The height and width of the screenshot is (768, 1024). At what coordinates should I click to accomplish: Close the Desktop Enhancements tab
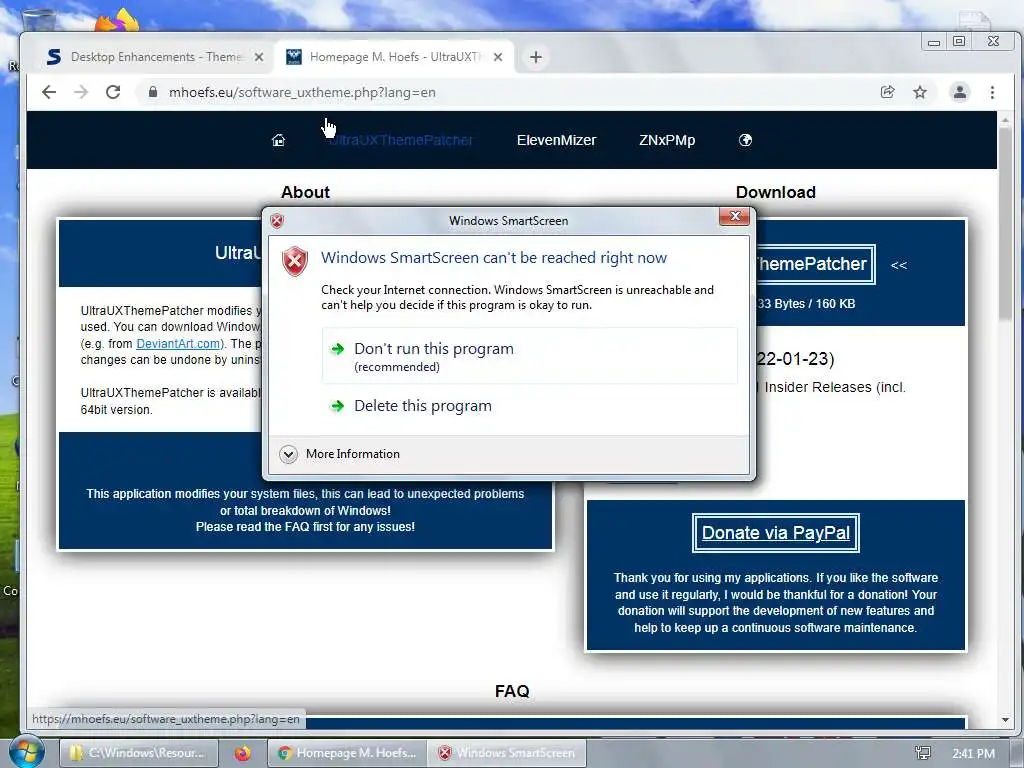click(259, 57)
